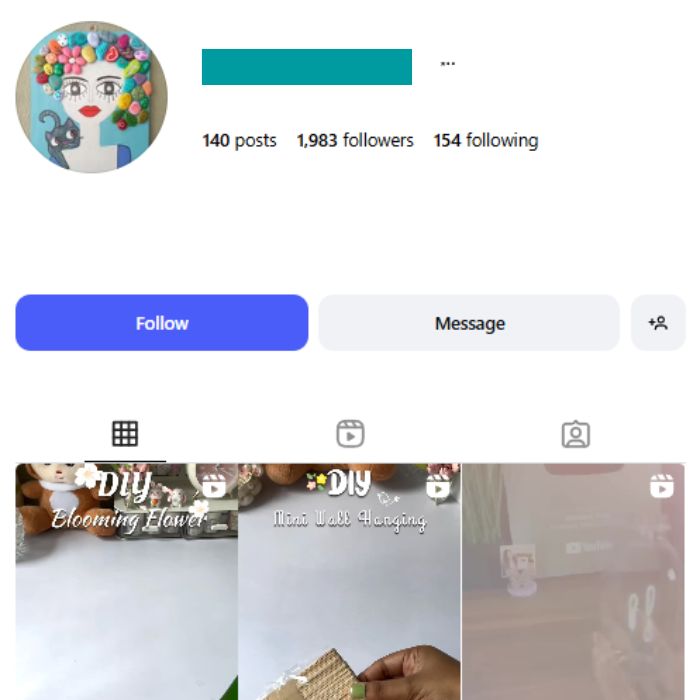Open the DIY Blooming Flower reel

click(x=127, y=582)
